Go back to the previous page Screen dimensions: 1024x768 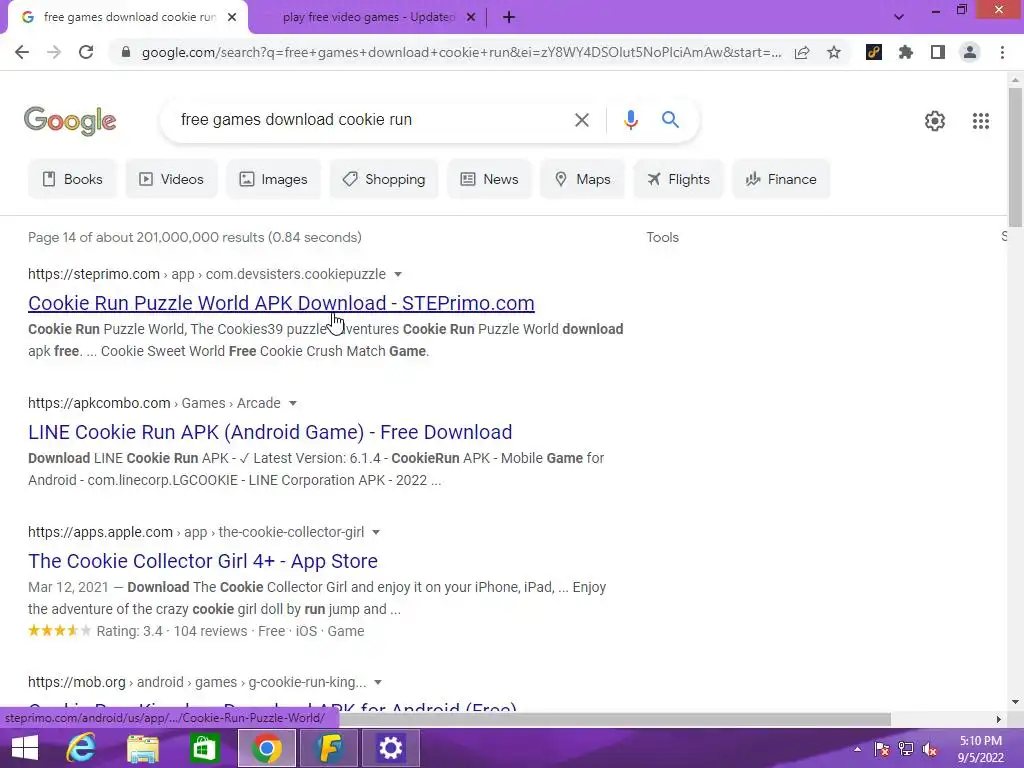[22, 52]
